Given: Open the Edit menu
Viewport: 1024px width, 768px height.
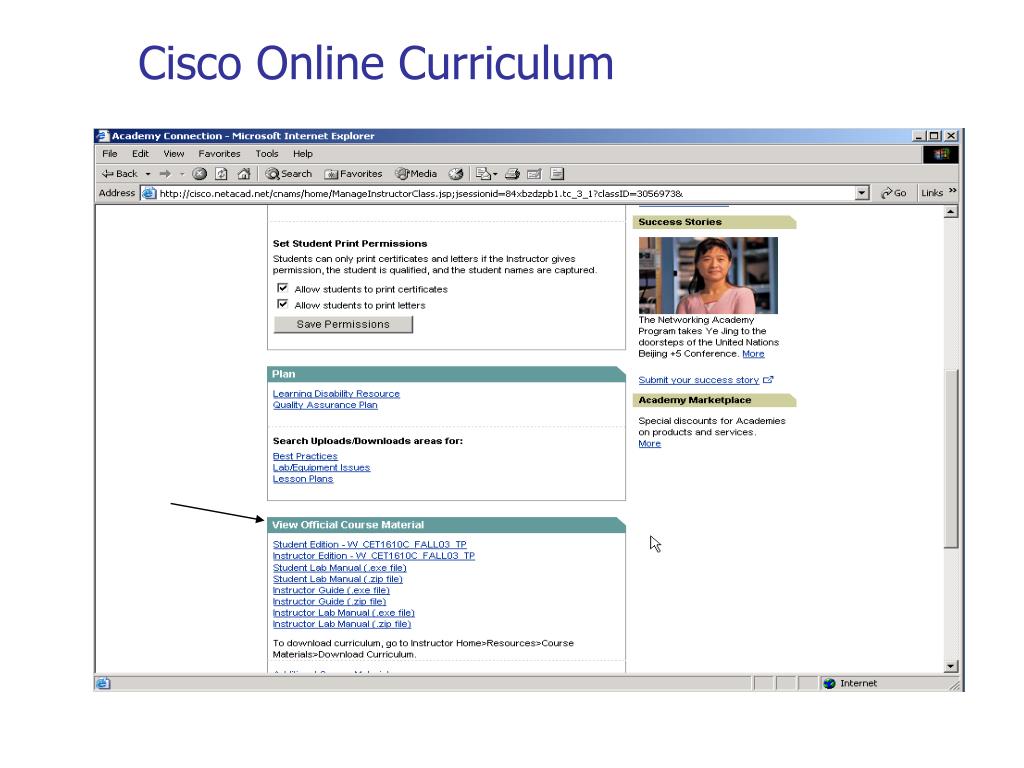Looking at the screenshot, I should tap(140, 154).
